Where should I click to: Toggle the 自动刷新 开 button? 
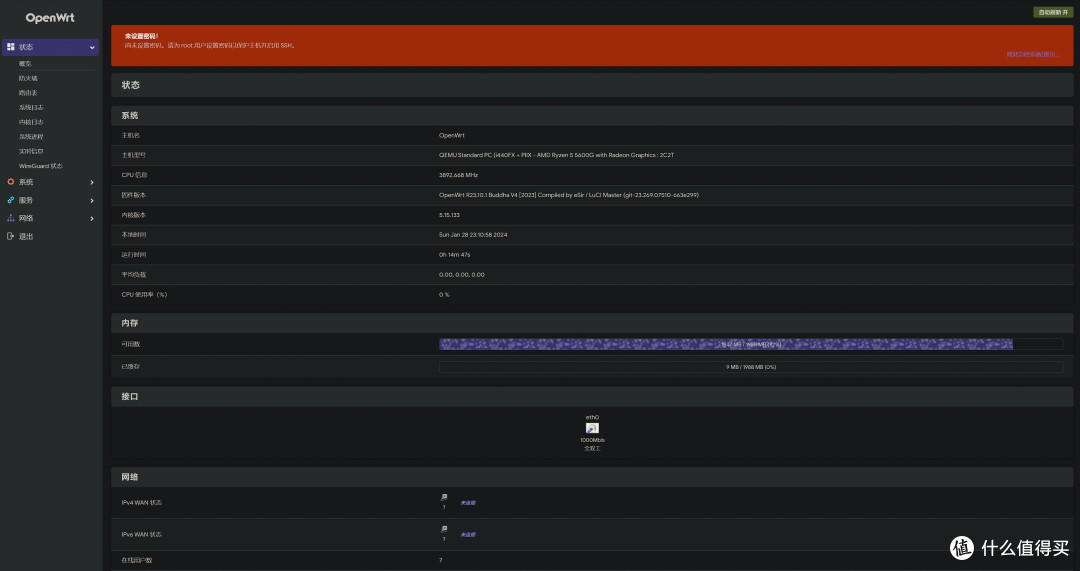pos(1052,12)
